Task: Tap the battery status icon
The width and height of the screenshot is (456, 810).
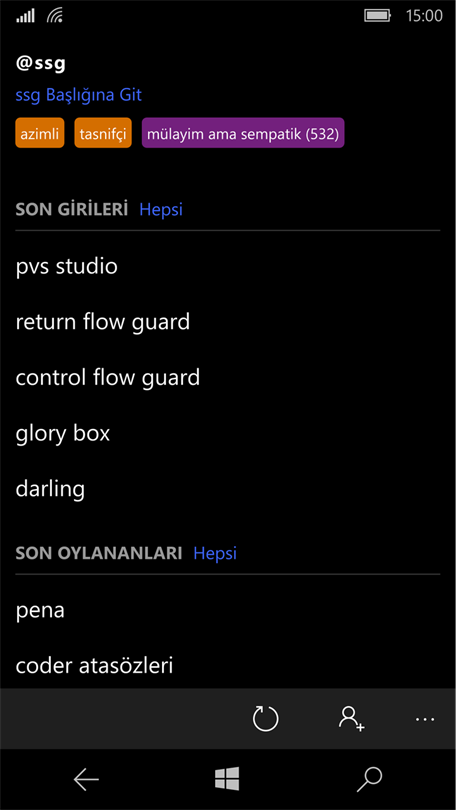Action: click(378, 15)
